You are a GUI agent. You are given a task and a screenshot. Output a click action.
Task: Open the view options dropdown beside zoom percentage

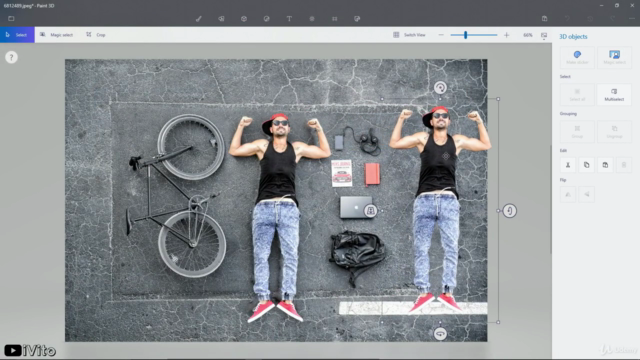click(544, 36)
